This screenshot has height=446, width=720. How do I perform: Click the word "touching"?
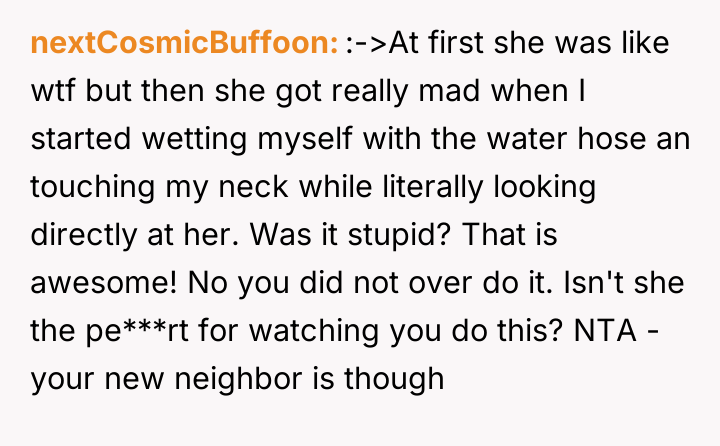tap(90, 186)
